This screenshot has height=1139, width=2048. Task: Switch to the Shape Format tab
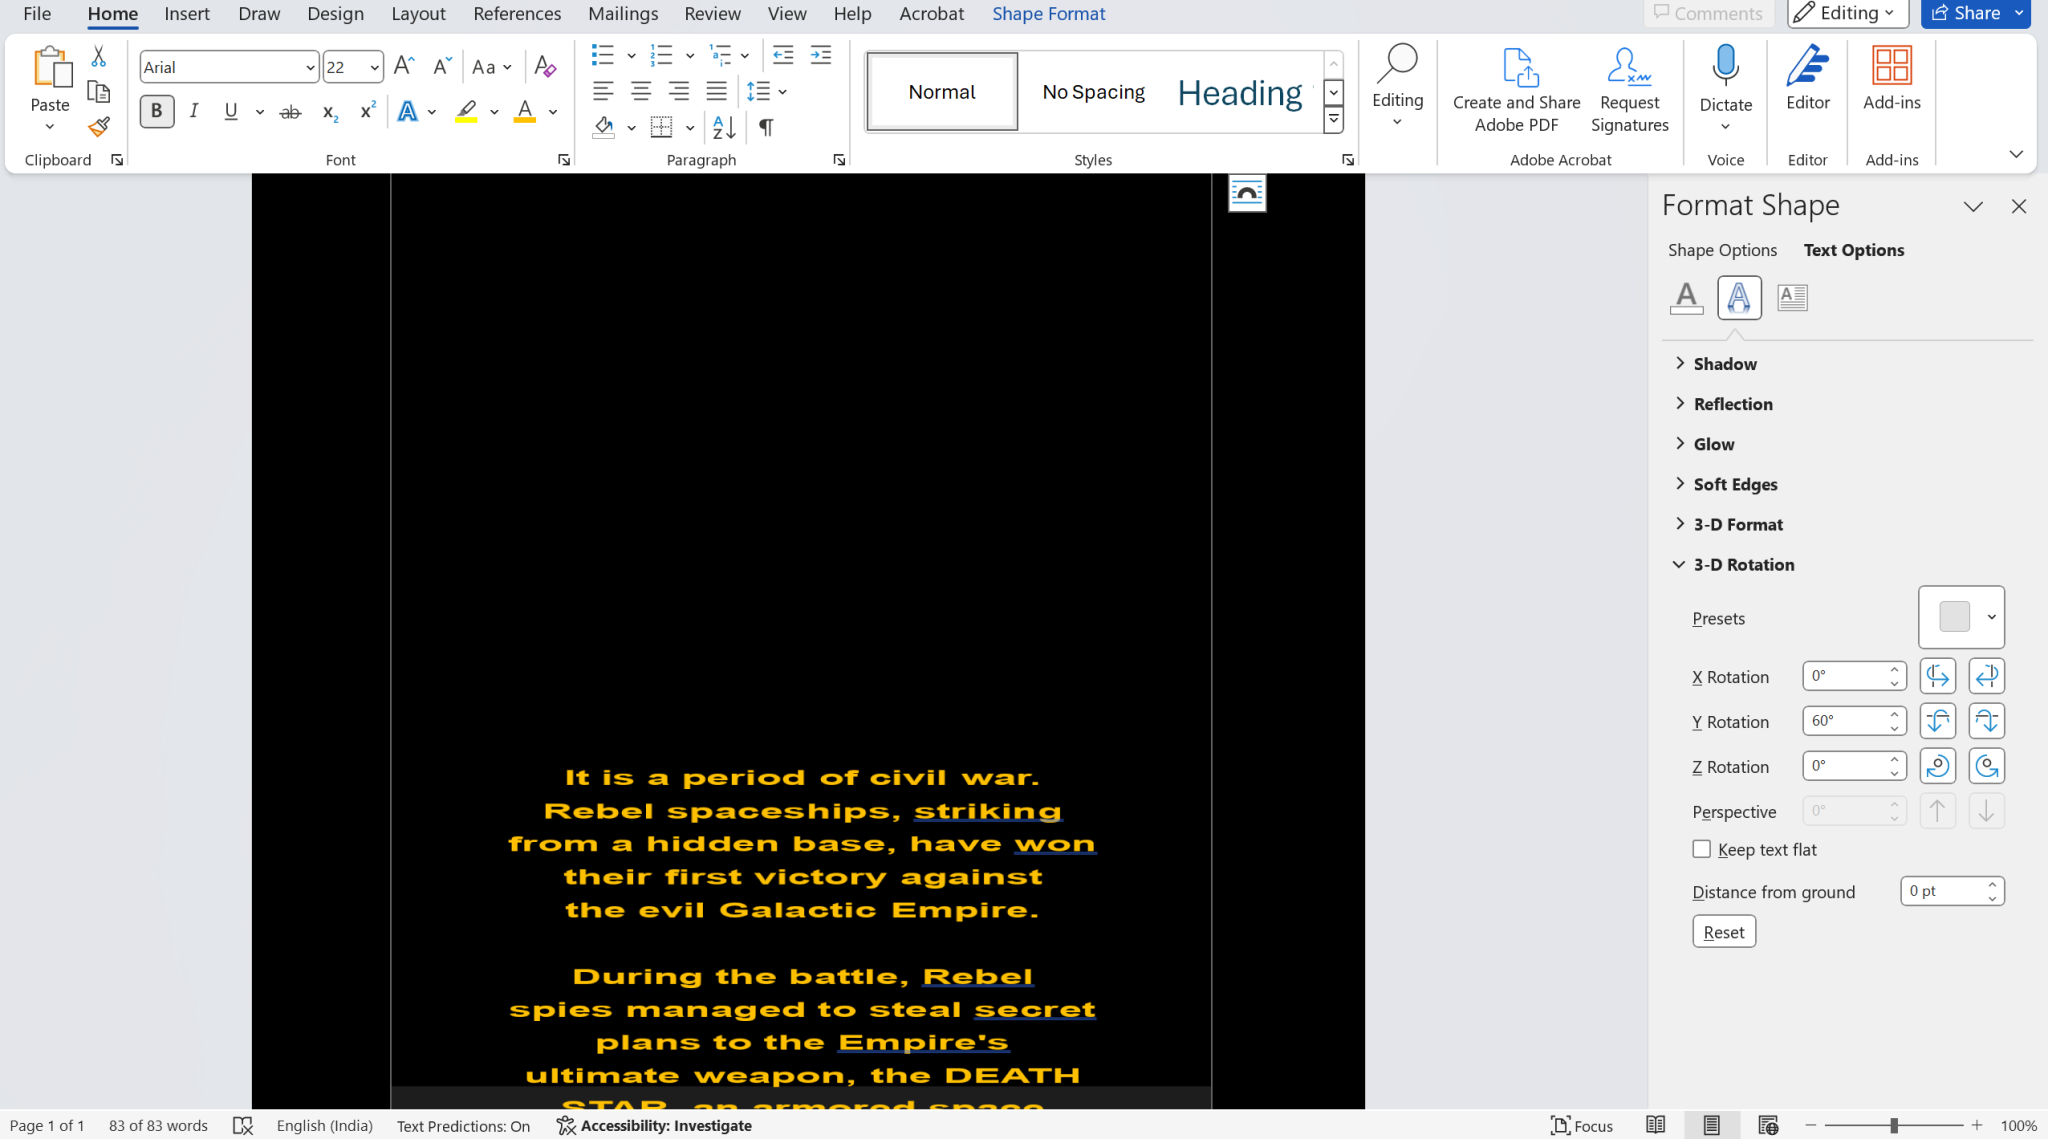pyautogui.click(x=1048, y=13)
